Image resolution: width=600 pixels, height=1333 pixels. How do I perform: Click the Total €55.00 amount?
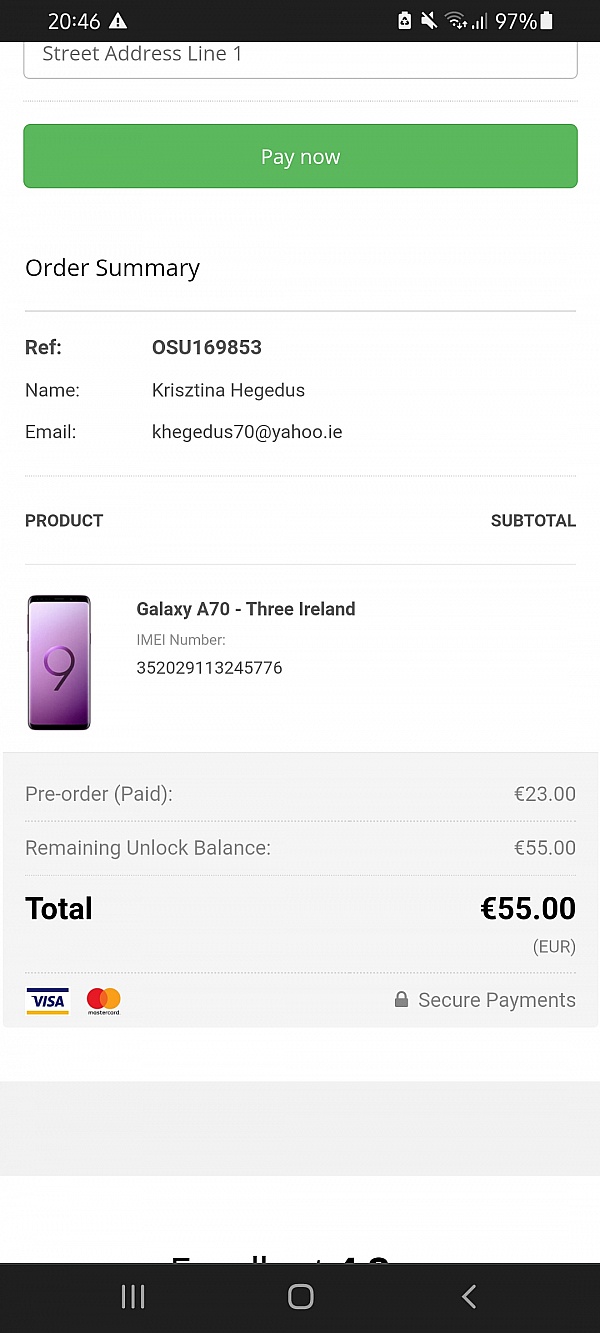coord(528,908)
